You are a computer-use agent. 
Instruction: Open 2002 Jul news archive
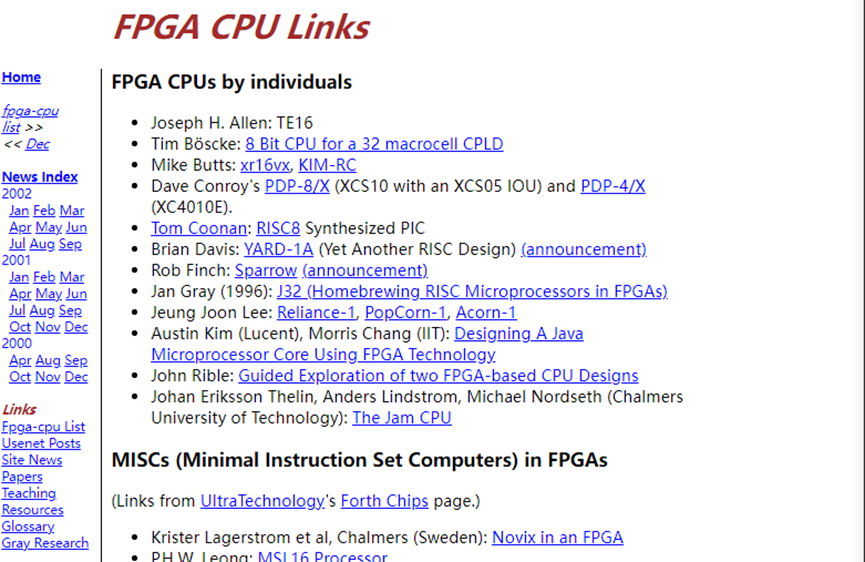click(x=17, y=244)
